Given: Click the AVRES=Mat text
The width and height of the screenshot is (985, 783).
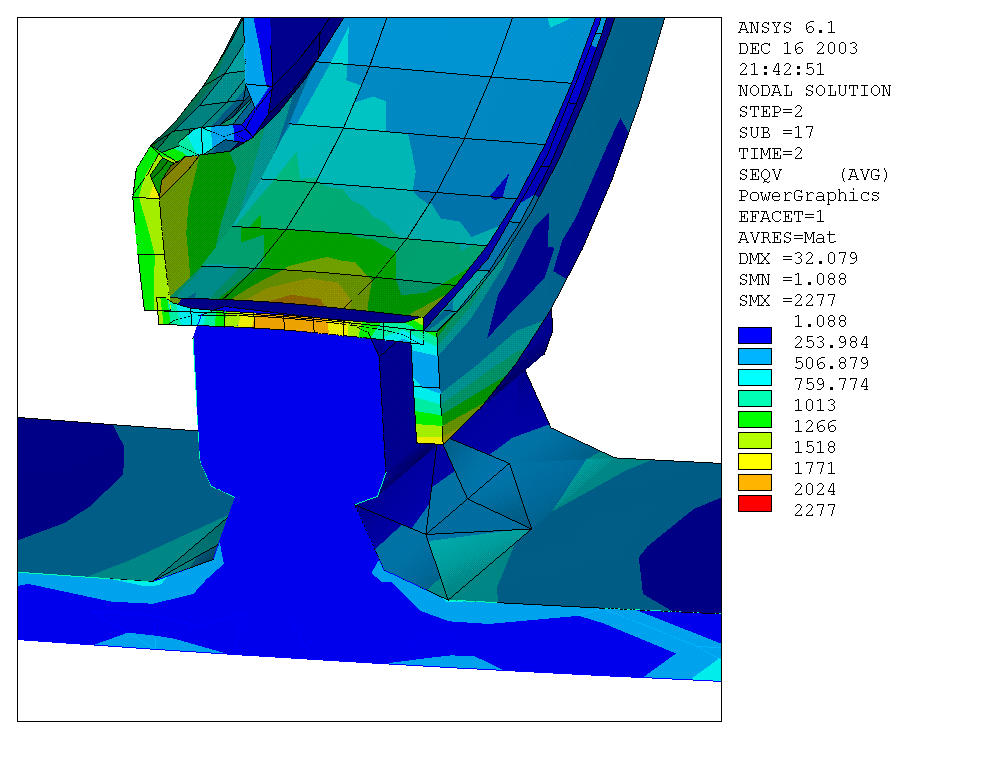Looking at the screenshot, I should pos(787,238).
